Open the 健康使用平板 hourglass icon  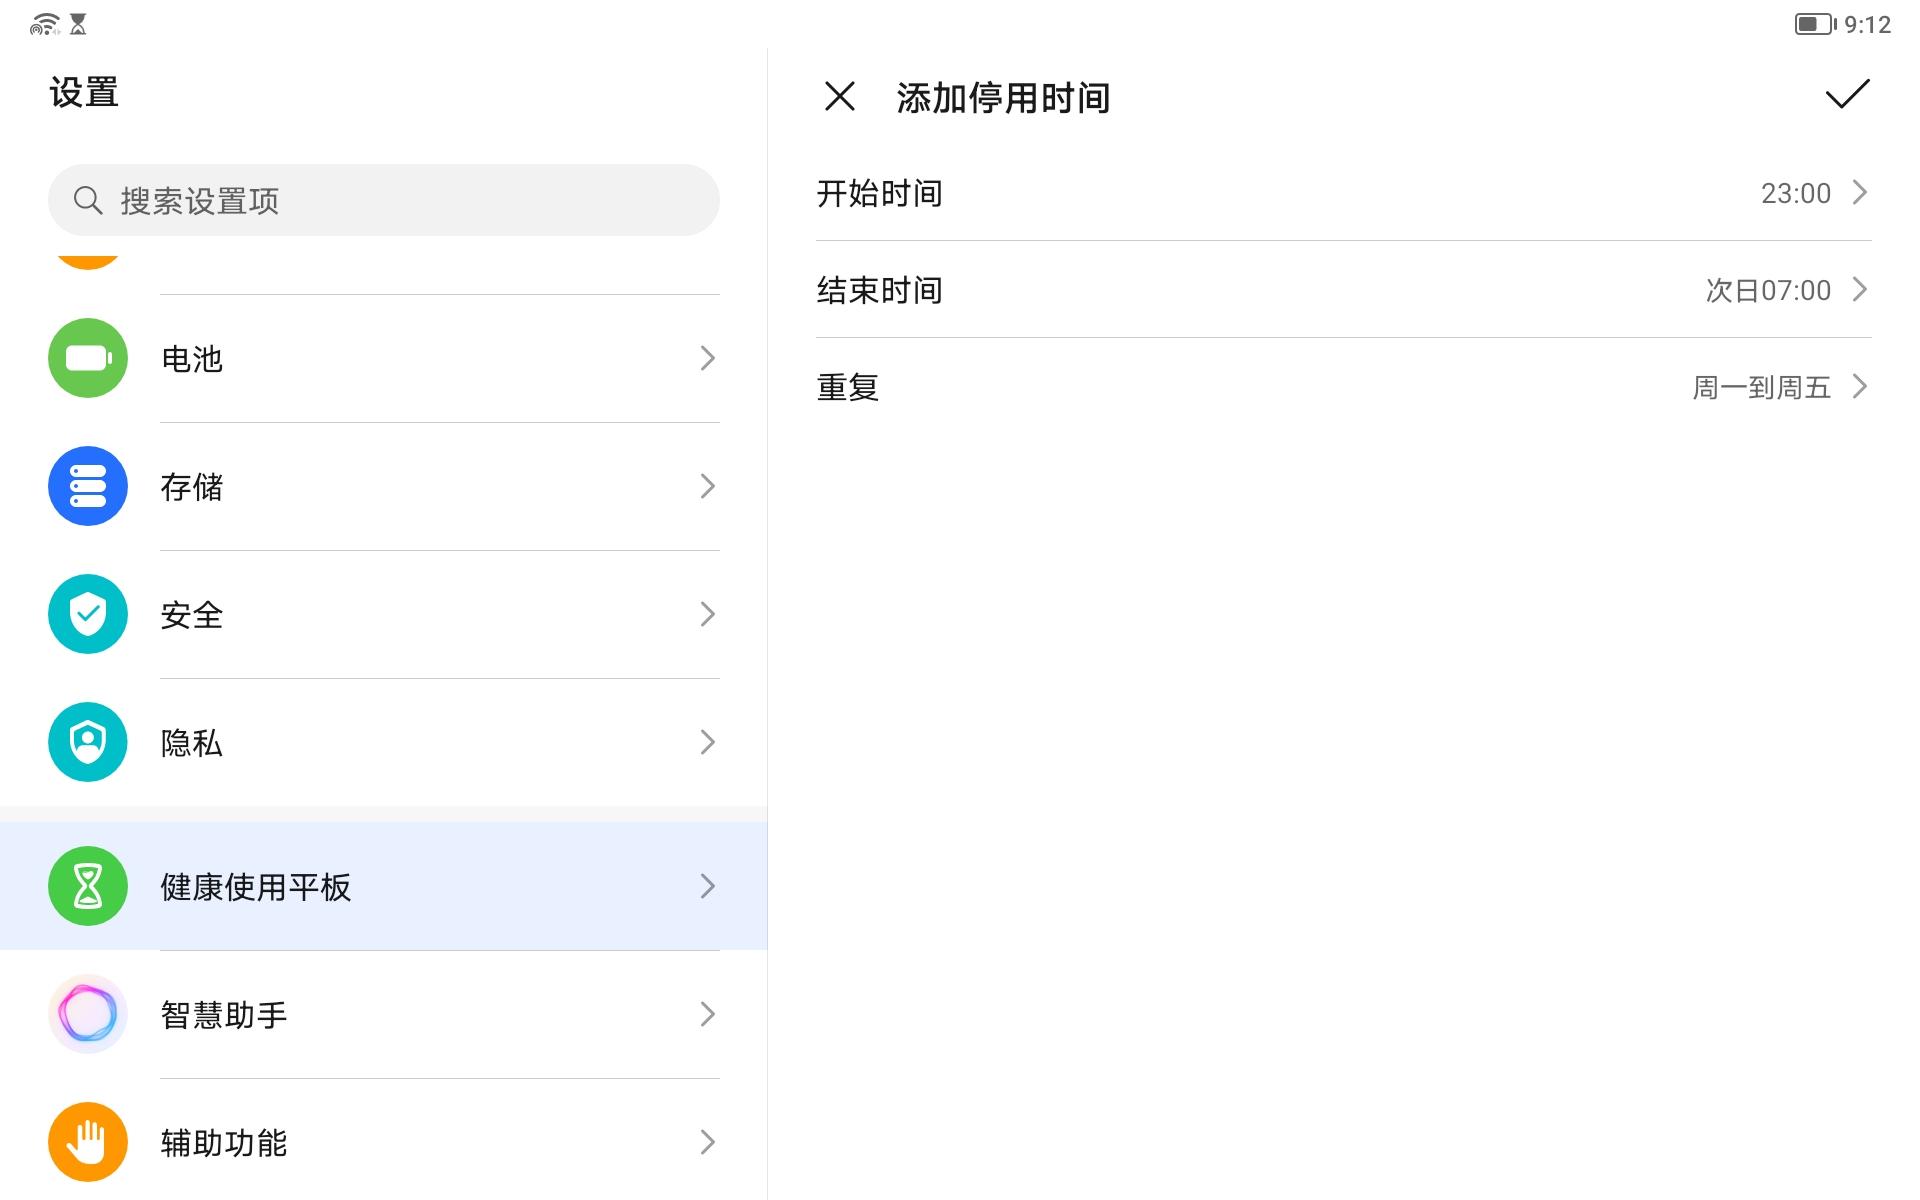pos(87,885)
